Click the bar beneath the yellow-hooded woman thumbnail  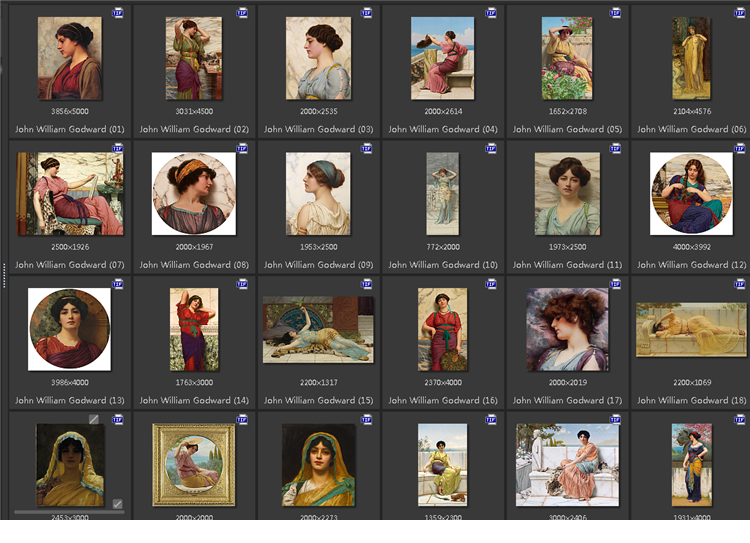click(69, 512)
